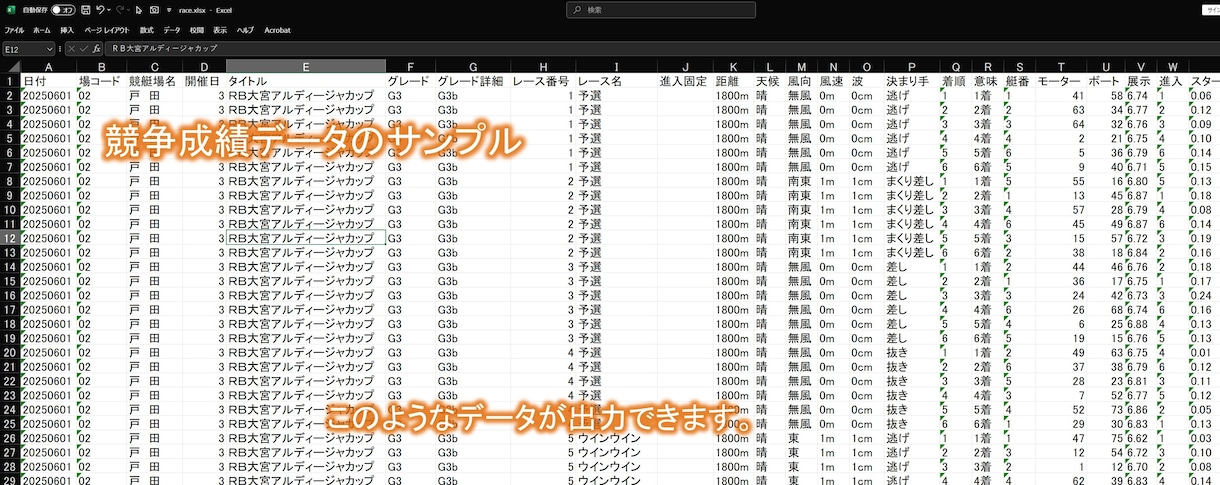Viewport: 1220px width, 485px height.
Task: Click the 東 wind cell in row 27
Action: click(801, 452)
